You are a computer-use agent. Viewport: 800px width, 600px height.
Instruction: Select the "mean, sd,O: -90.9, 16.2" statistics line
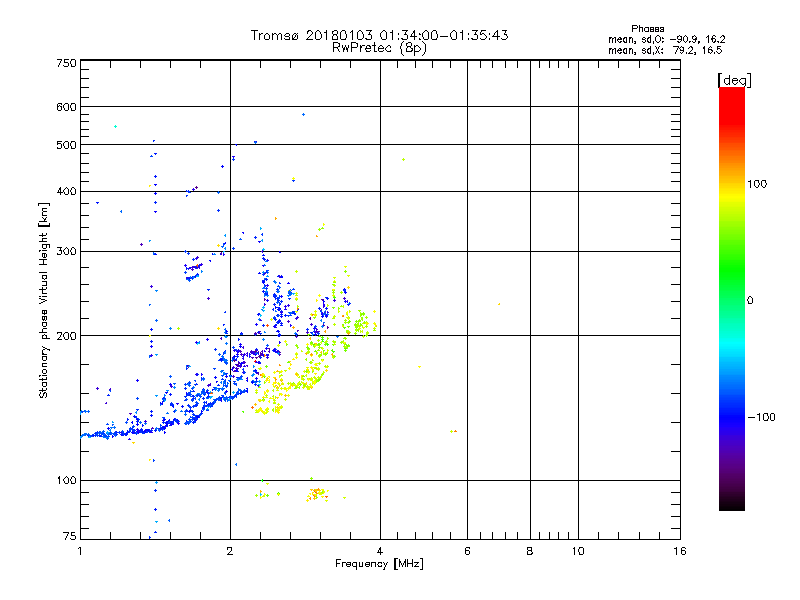click(x=666, y=39)
